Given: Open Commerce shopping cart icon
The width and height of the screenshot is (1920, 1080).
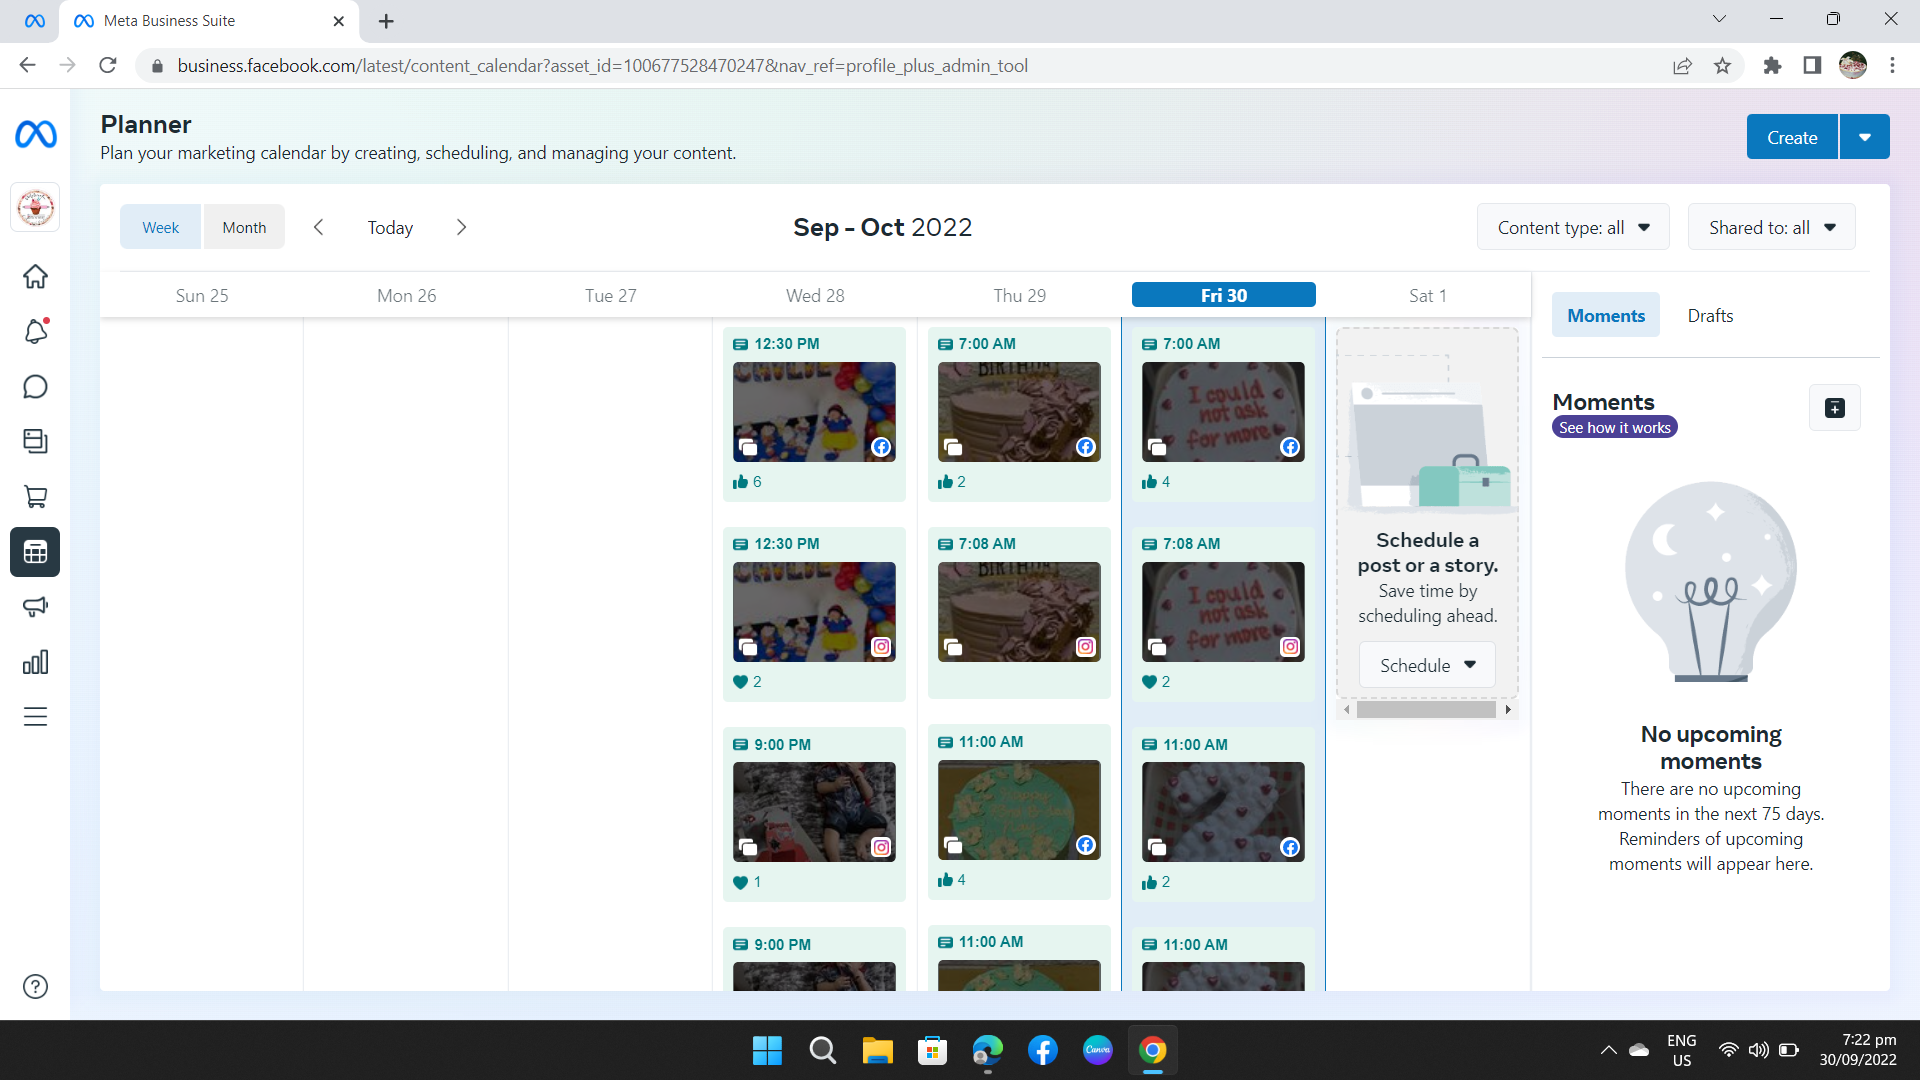Looking at the screenshot, I should tap(35, 497).
